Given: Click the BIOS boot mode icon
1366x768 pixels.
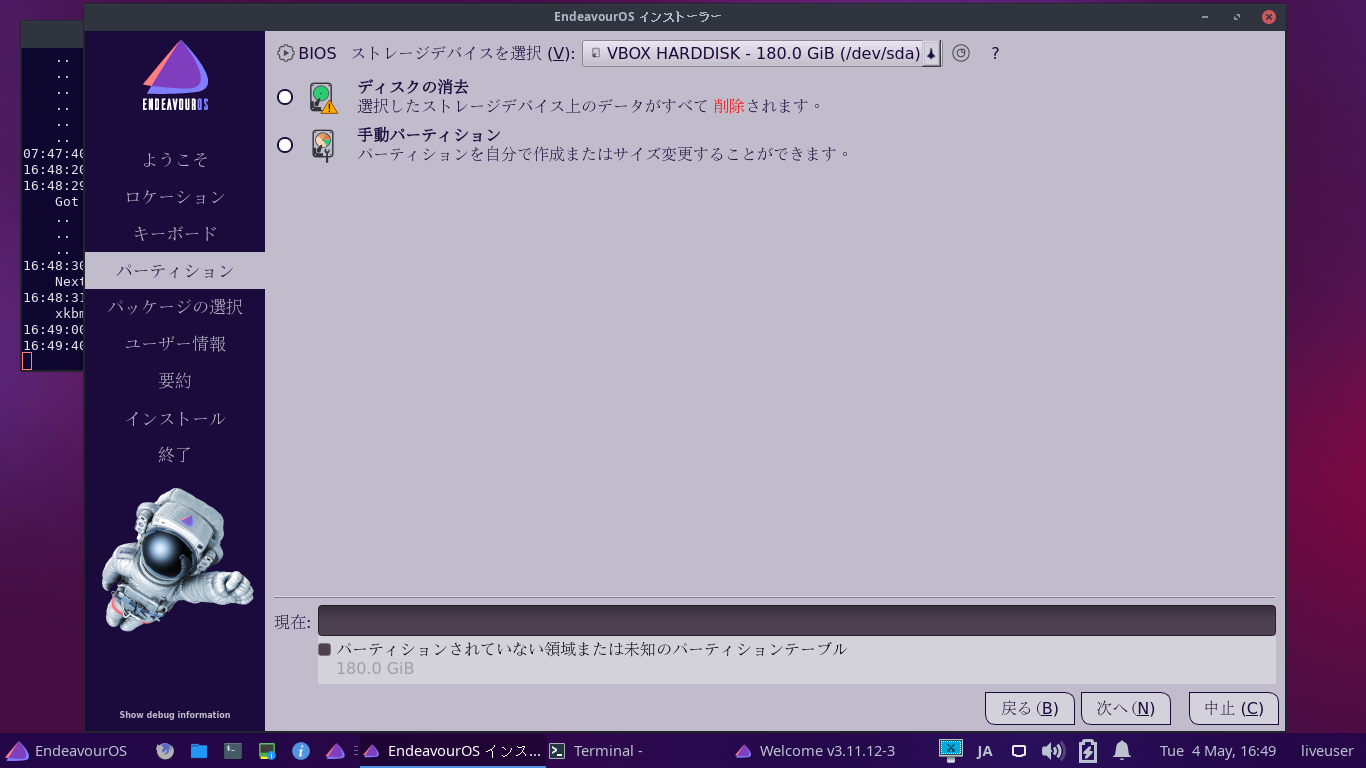Looking at the screenshot, I should coord(286,54).
